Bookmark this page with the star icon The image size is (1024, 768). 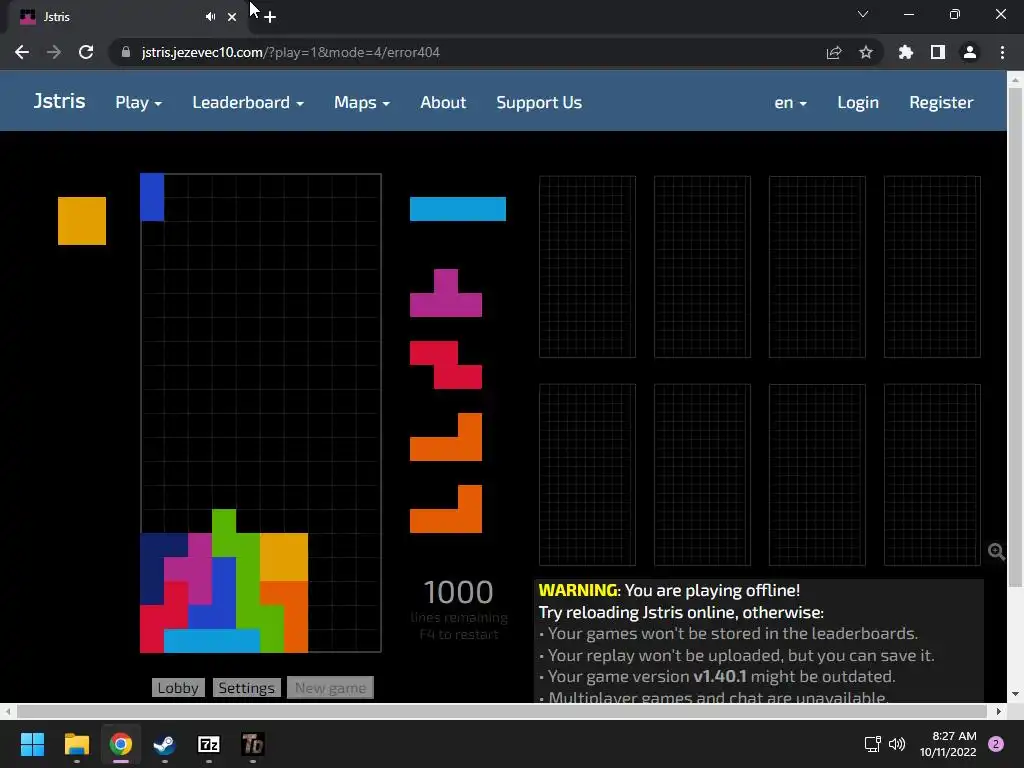866,52
